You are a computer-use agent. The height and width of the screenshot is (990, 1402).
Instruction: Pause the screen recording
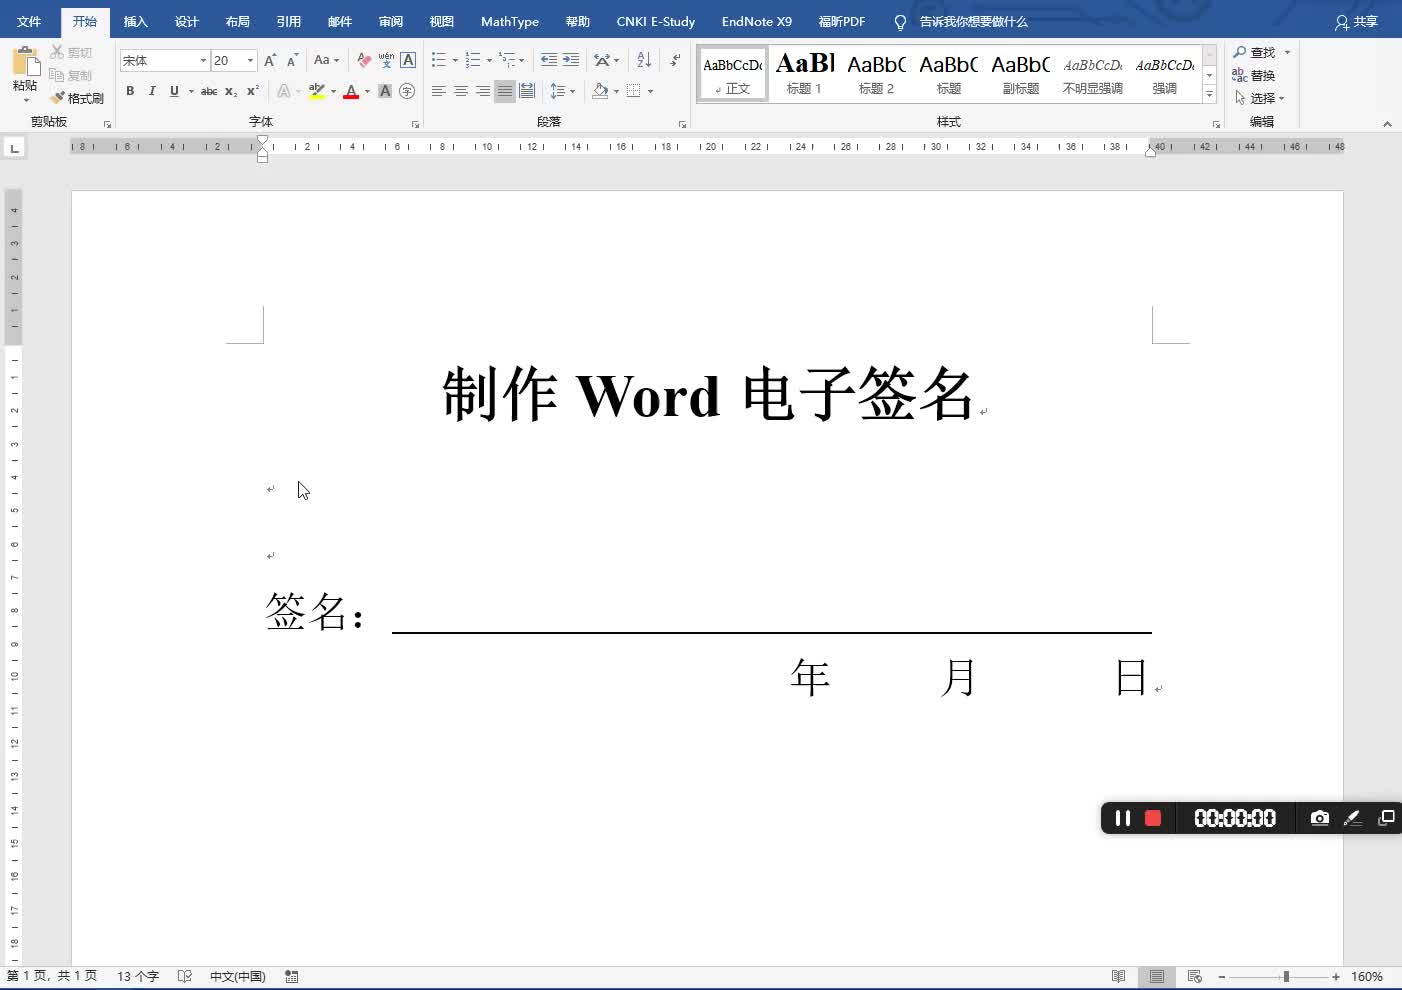pos(1123,818)
